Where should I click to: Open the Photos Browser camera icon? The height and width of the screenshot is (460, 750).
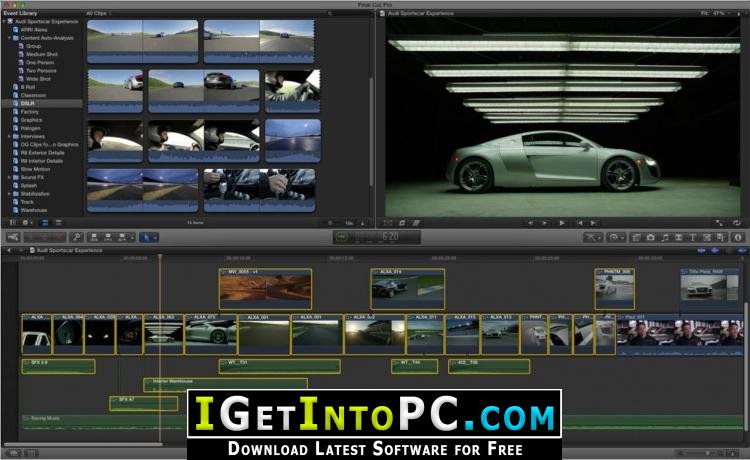(651, 237)
